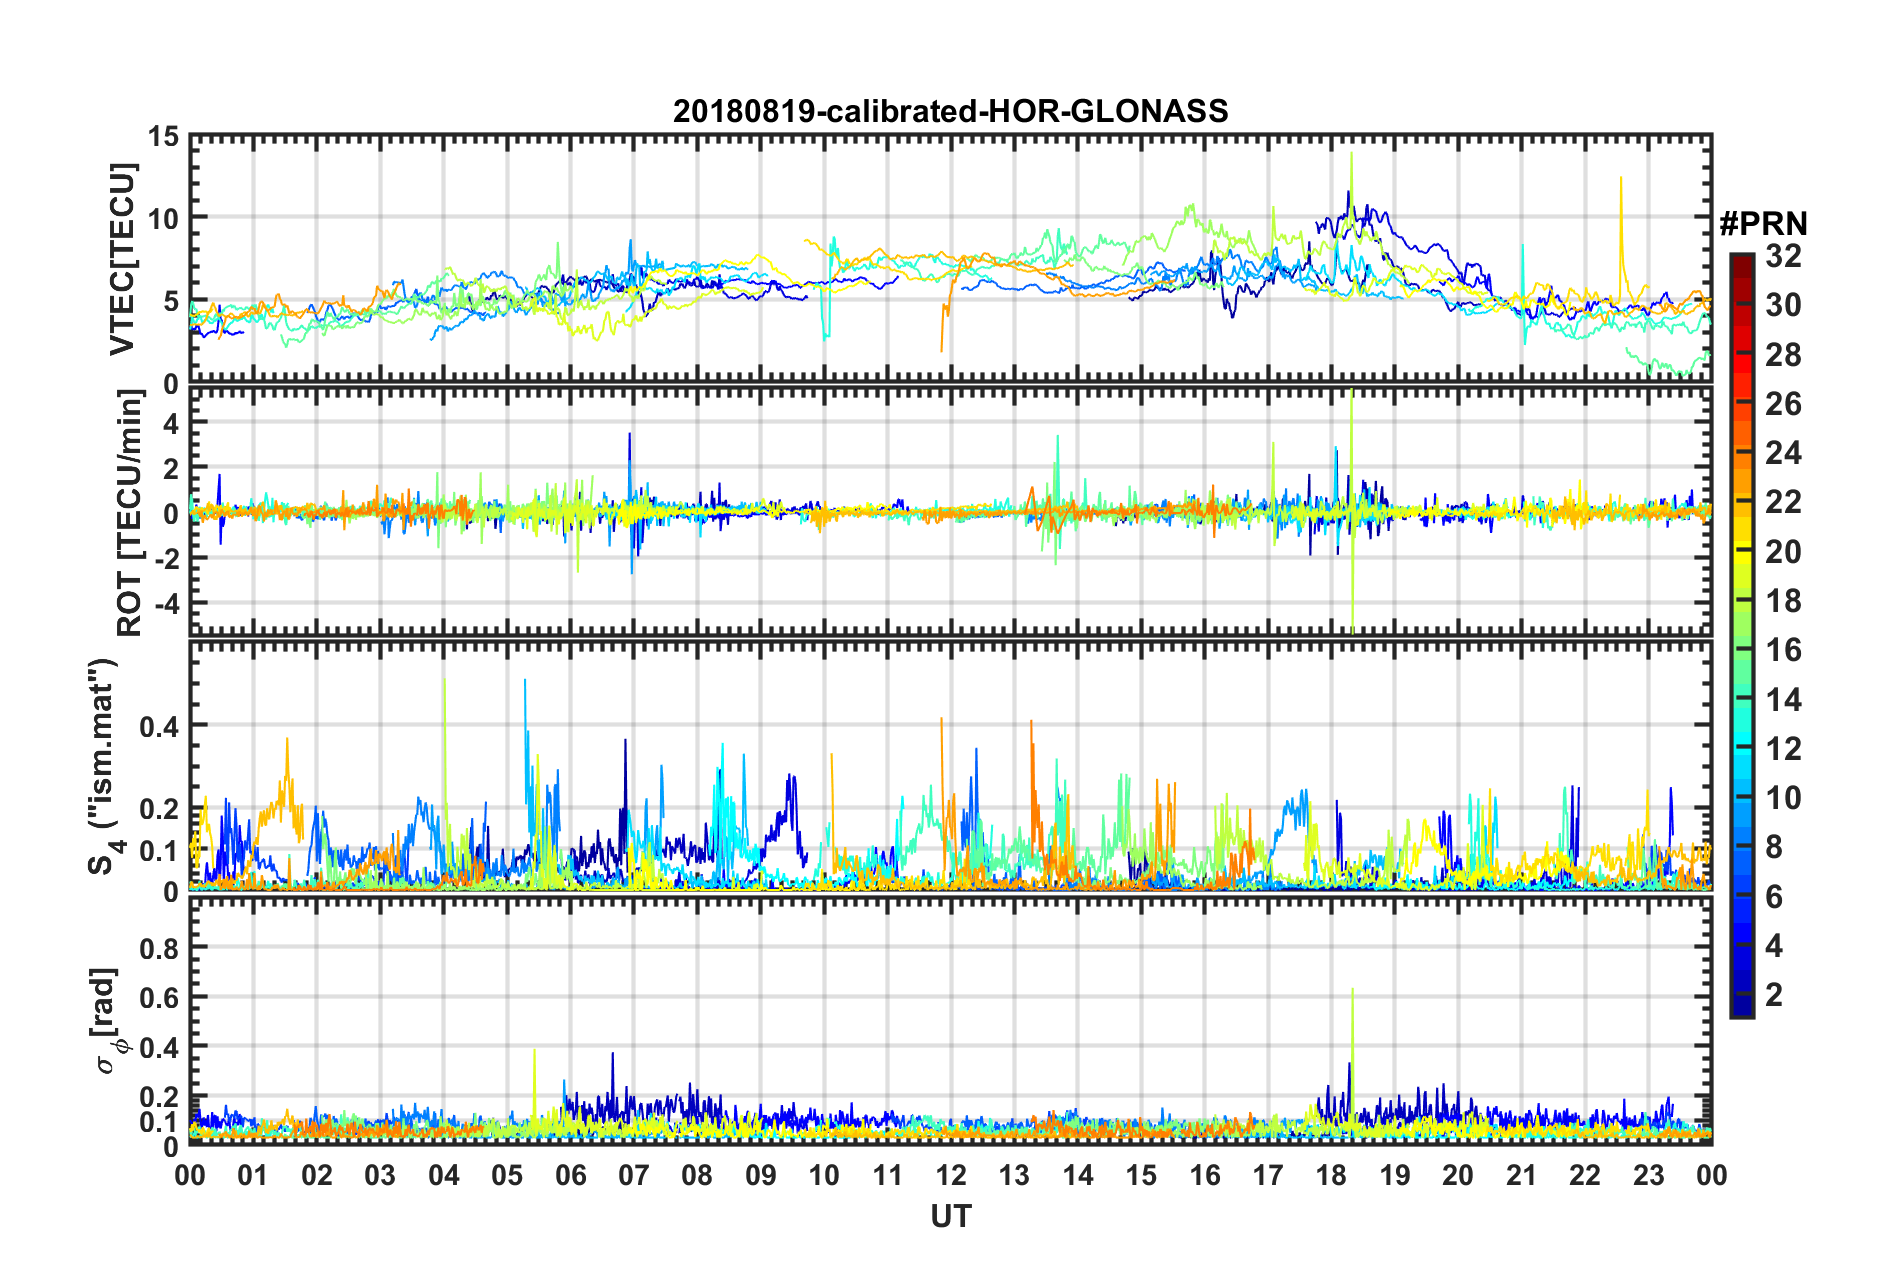Click the S4 ("ism.mat") y-axis label

point(104,766)
